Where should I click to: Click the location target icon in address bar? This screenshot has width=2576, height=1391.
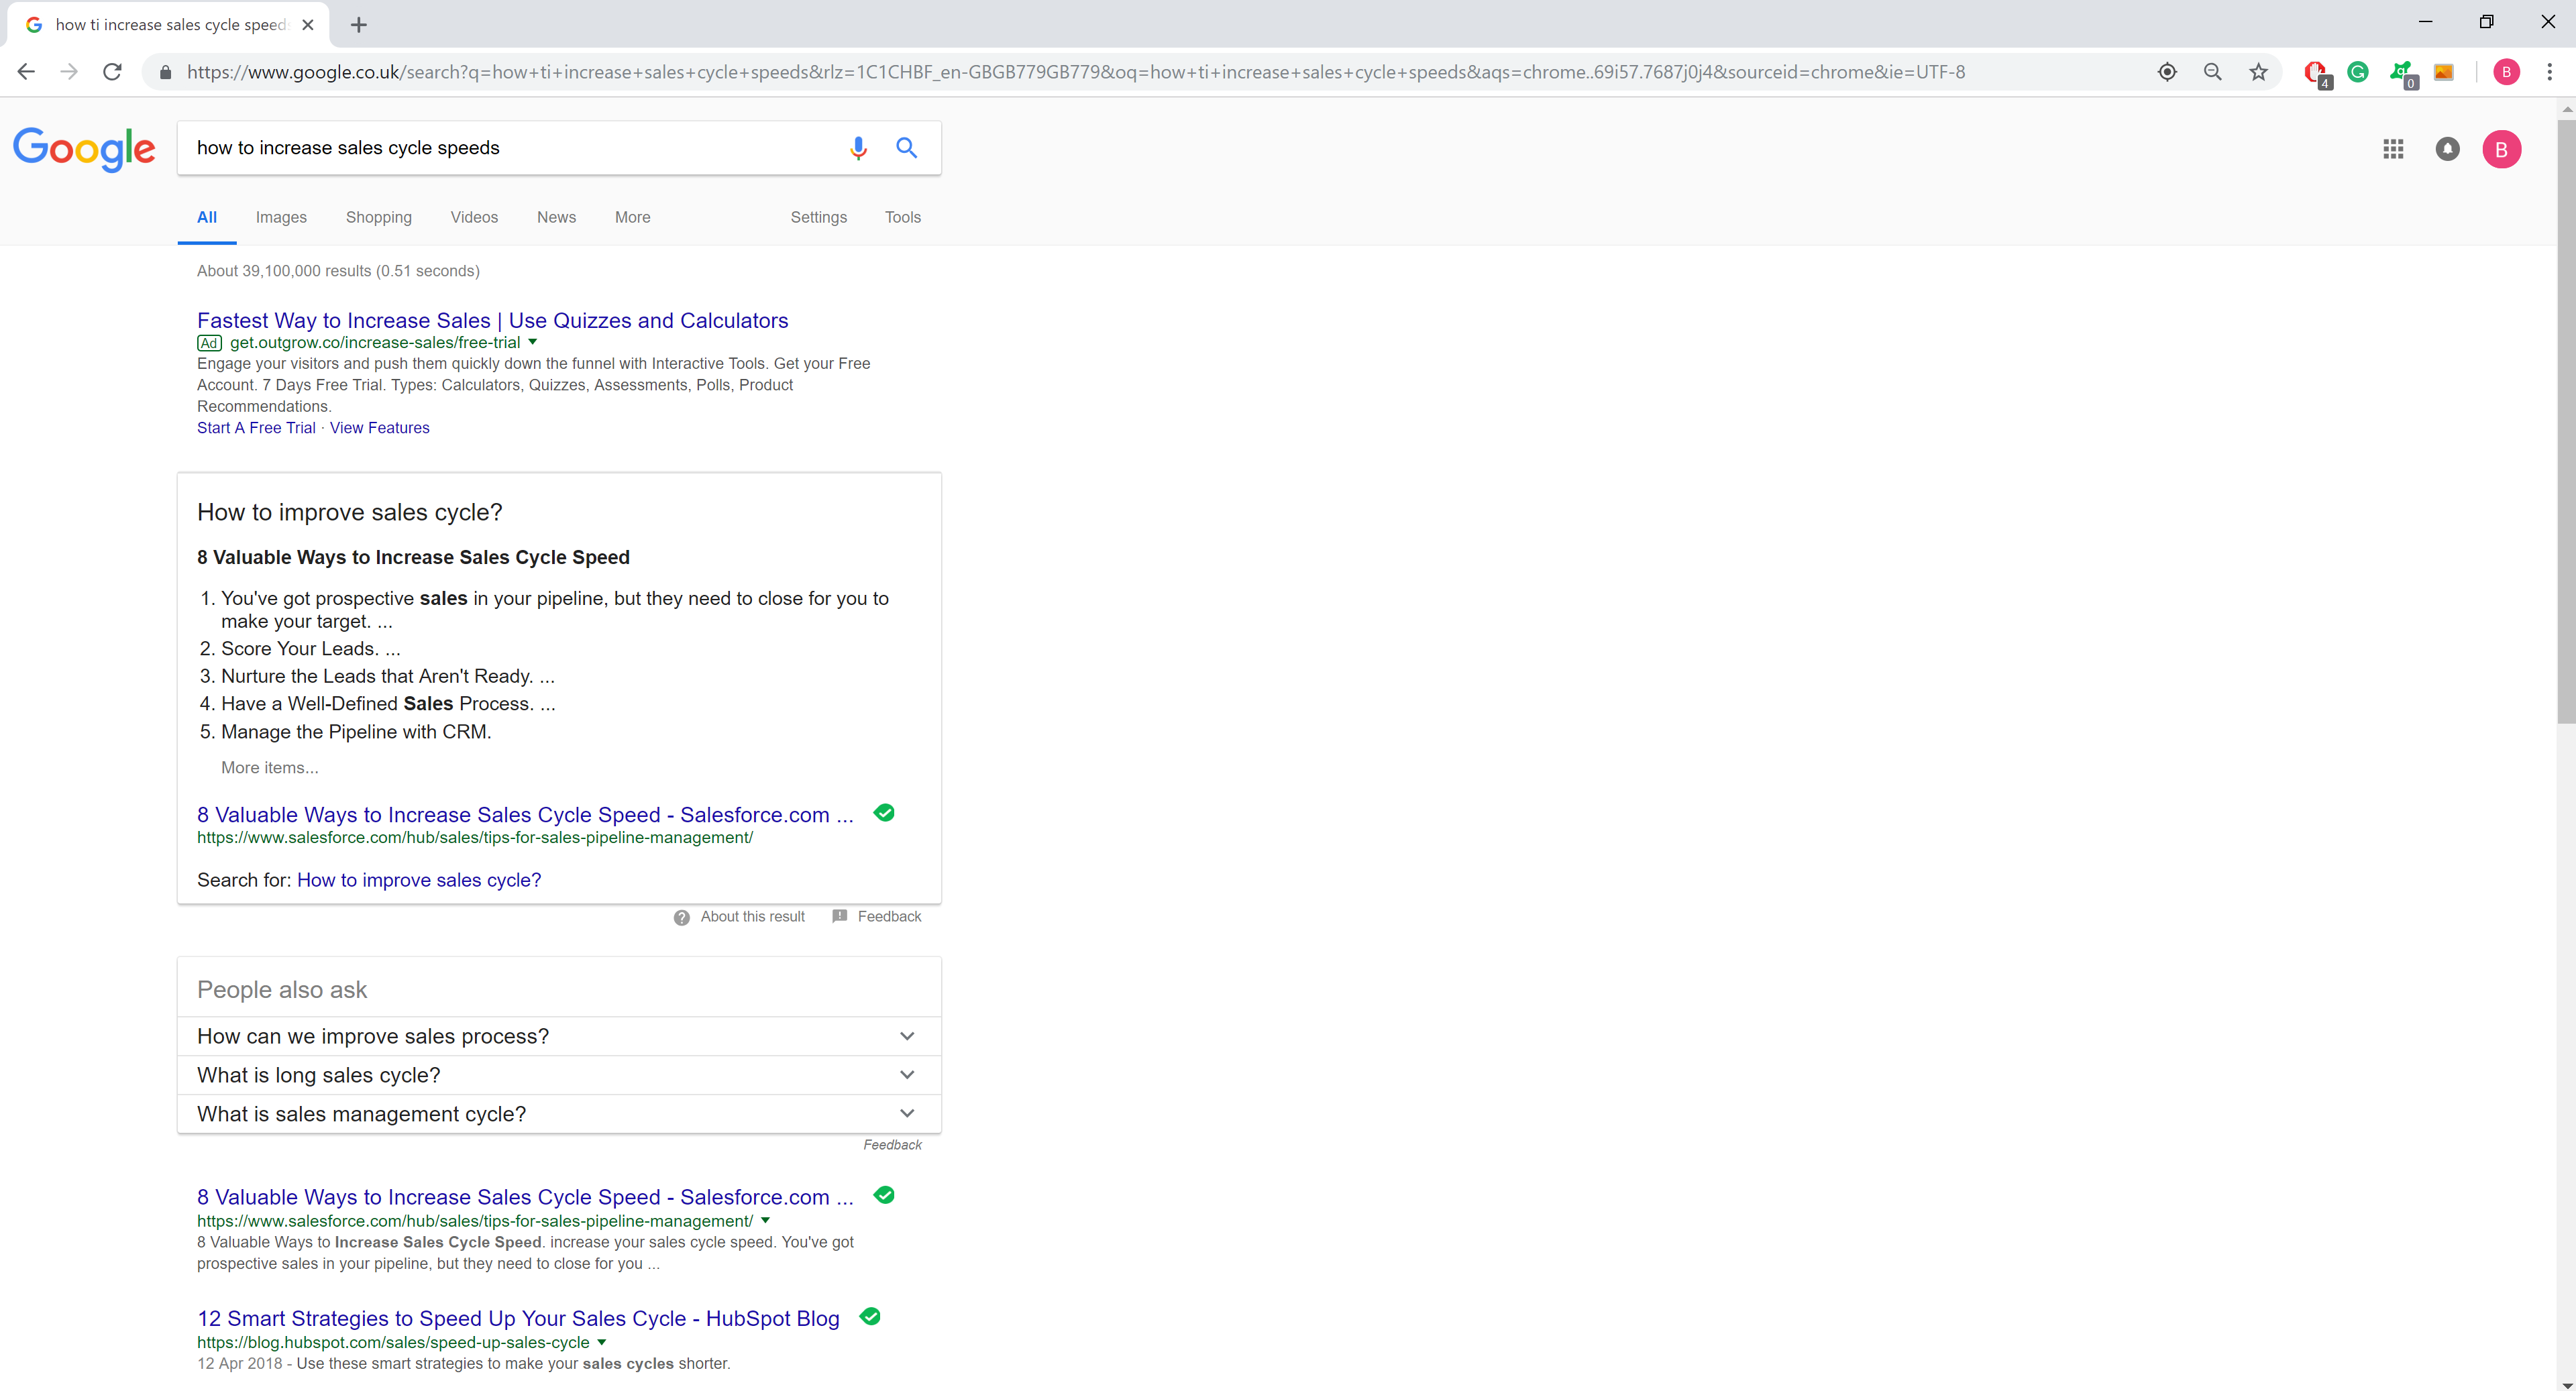(2166, 72)
